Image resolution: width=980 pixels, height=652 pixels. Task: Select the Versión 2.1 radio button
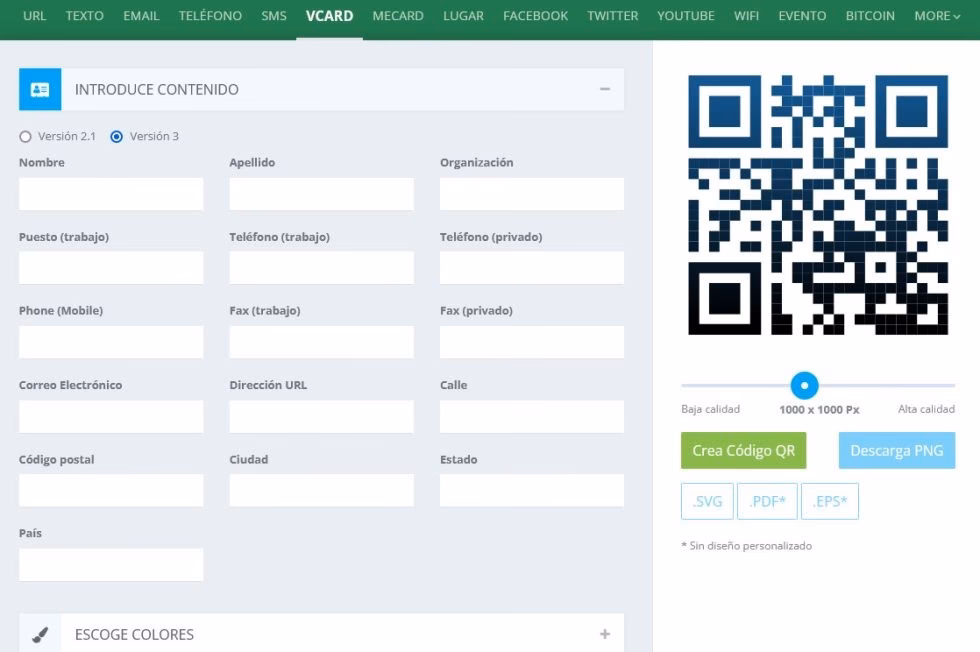coord(25,136)
